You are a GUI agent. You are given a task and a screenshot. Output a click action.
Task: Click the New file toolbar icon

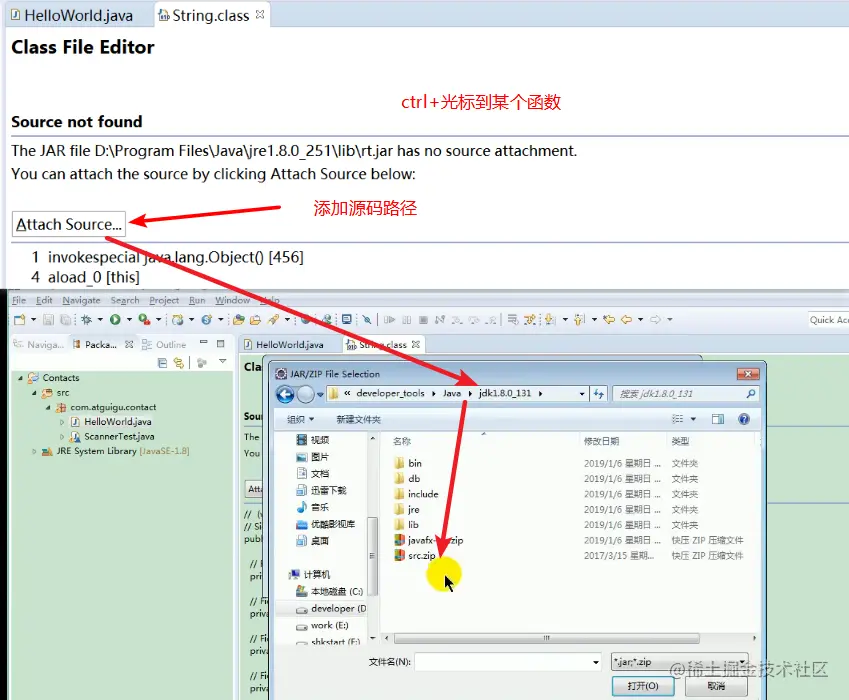click(x=19, y=319)
